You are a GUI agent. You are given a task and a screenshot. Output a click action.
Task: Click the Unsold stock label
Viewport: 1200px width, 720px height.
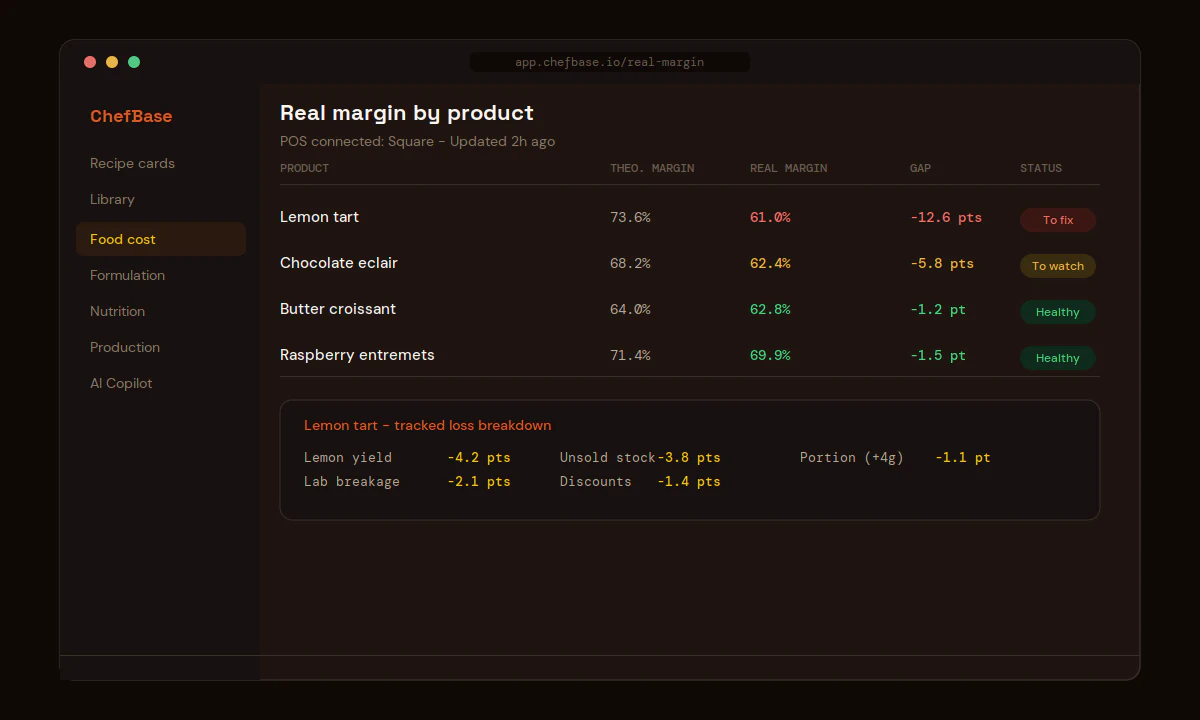[x=608, y=457]
